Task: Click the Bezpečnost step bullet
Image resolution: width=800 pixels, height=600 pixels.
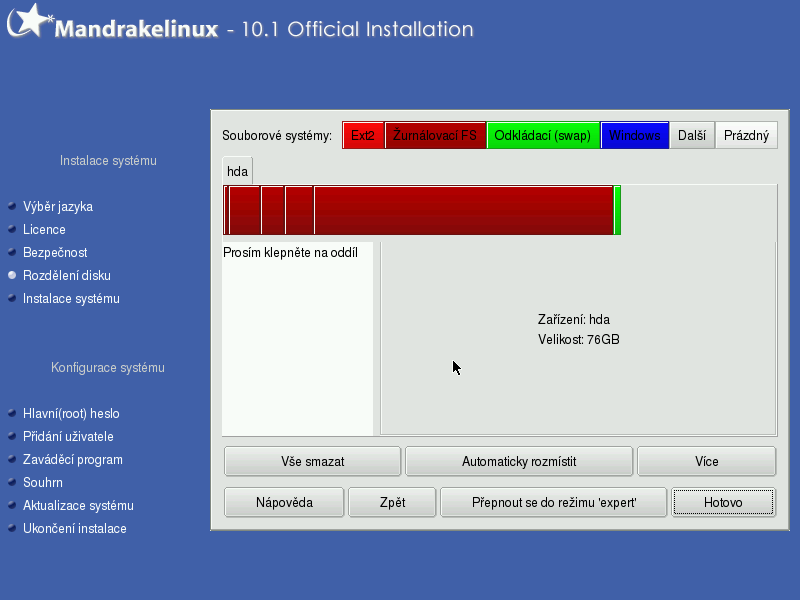Action: coord(12,252)
